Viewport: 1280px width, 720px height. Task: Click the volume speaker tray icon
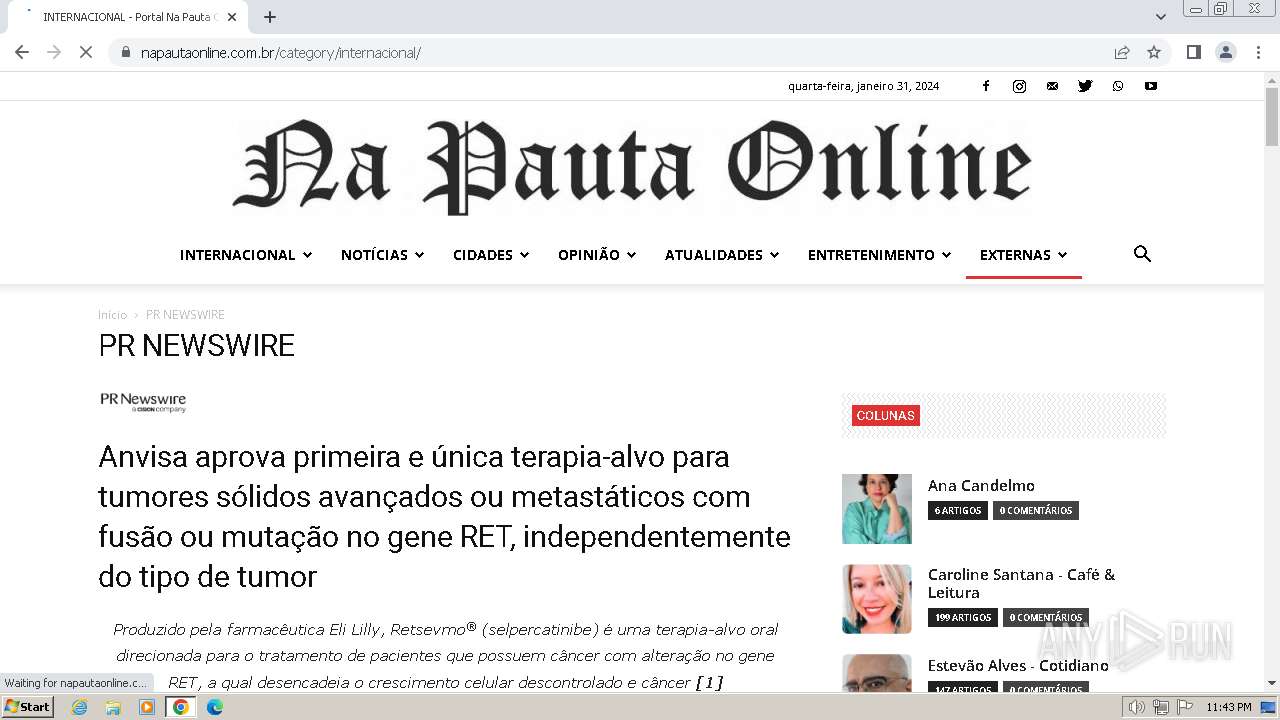click(1136, 707)
